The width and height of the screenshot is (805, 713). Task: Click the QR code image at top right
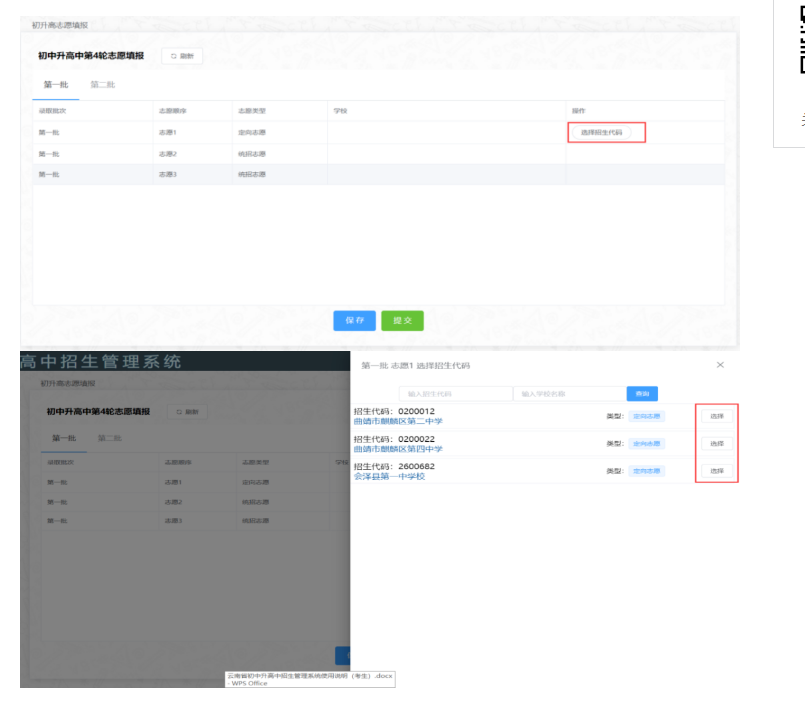pos(802,40)
